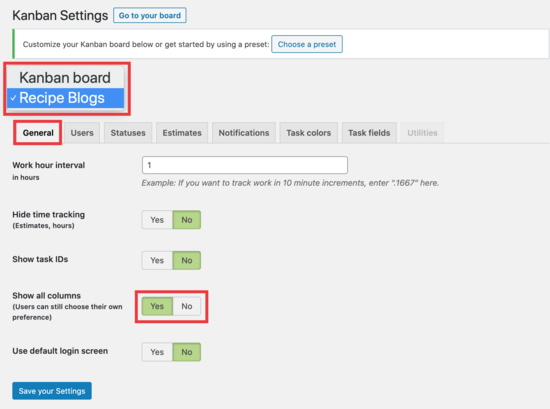Switch to the Statuses tab
This screenshot has height=409, width=550.
[128, 133]
